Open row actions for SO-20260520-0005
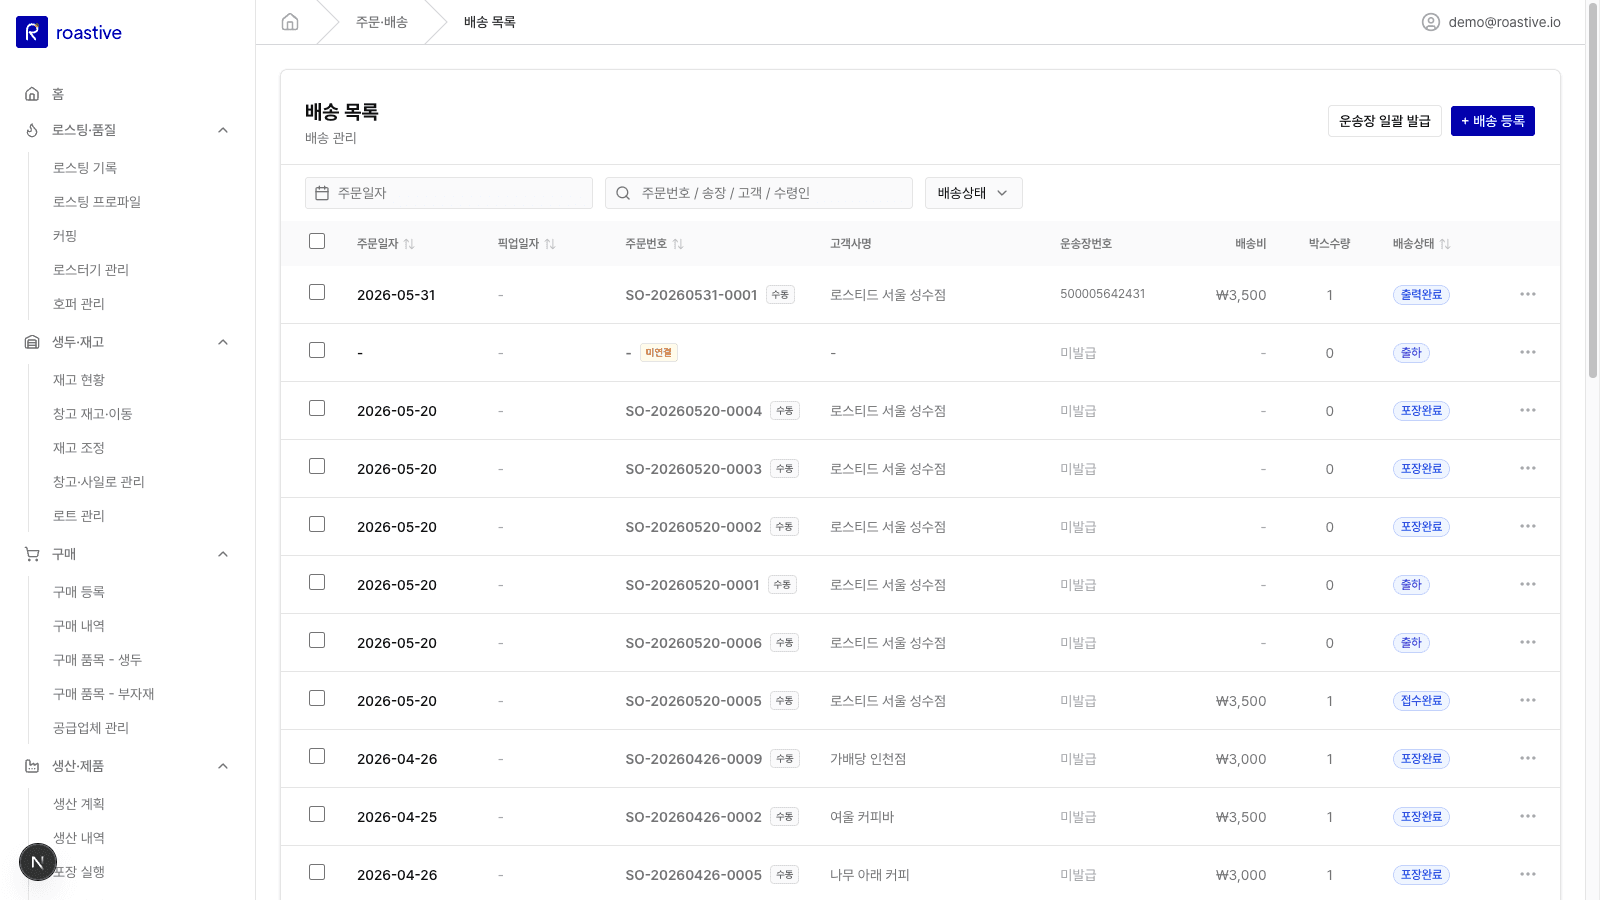Image resolution: width=1600 pixels, height=900 pixels. [x=1528, y=700]
